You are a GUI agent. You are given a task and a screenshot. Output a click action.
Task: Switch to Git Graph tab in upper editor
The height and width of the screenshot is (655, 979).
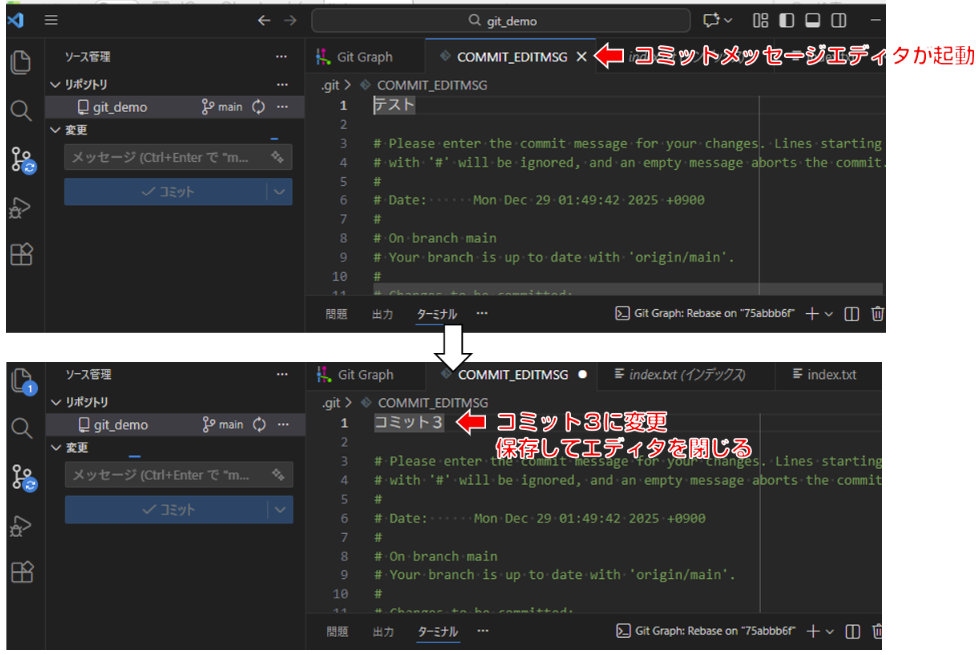pos(354,57)
